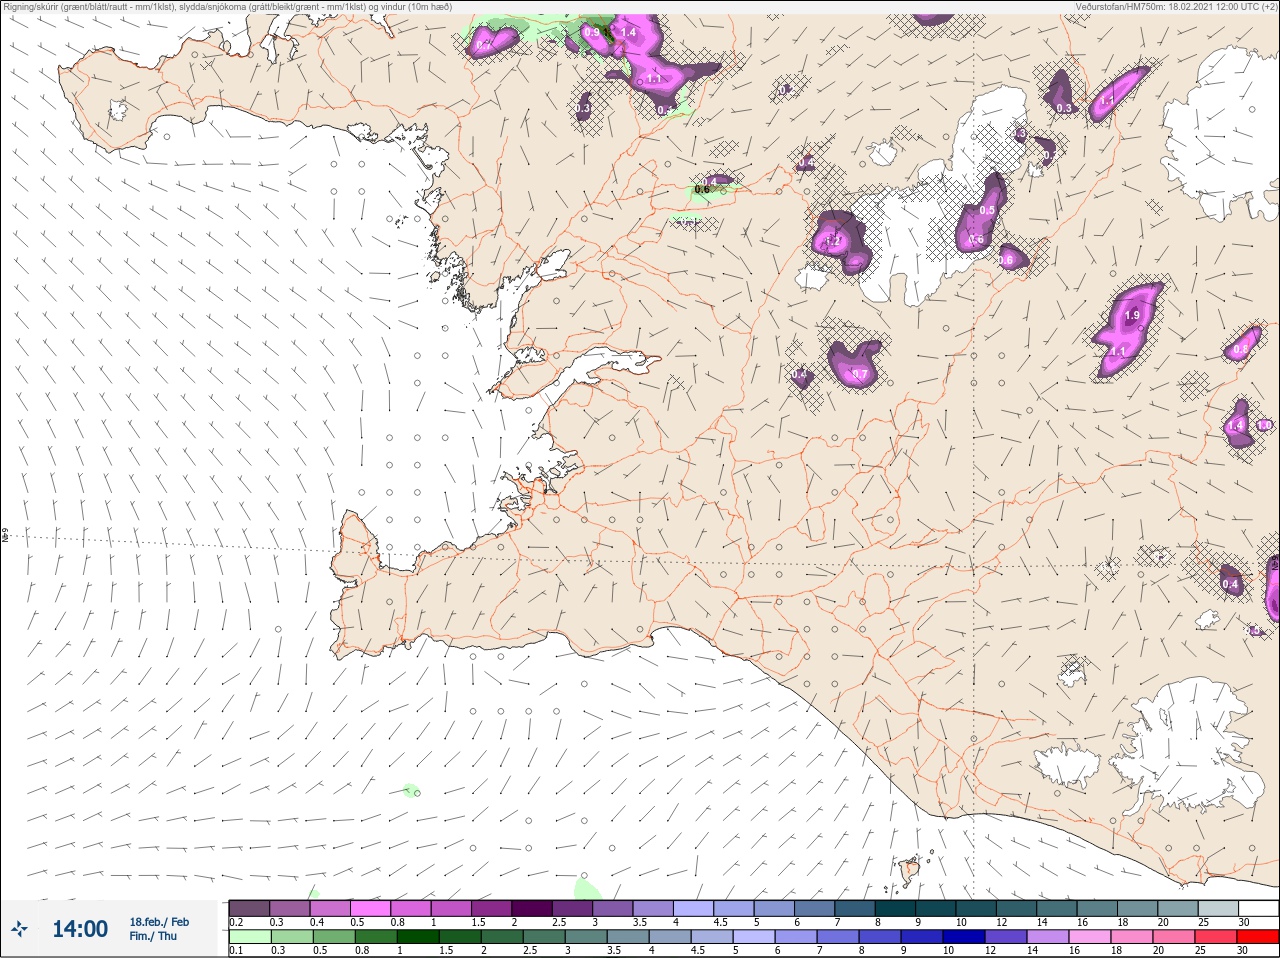Image resolution: width=1280 pixels, height=958 pixels.
Task: Click the map title starting Rigning/skúrir
Action: tap(228, 7)
